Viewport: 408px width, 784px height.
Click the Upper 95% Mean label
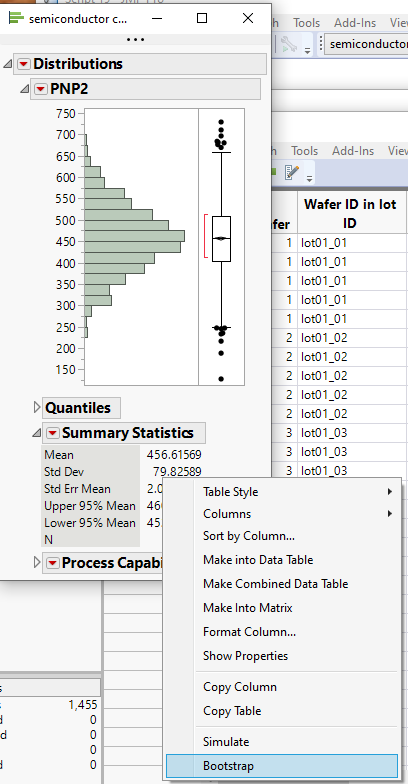(x=90, y=506)
